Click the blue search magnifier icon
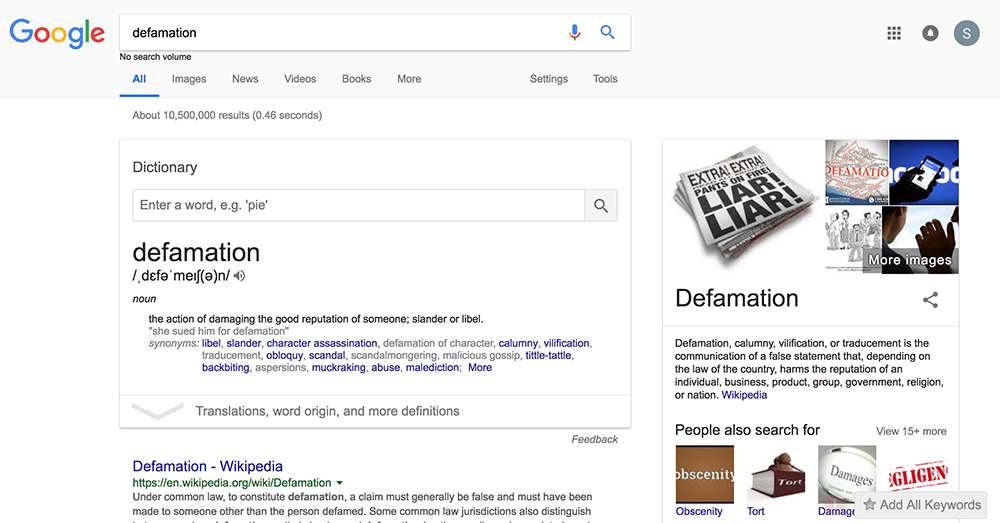The height and width of the screenshot is (523, 1000). point(607,32)
